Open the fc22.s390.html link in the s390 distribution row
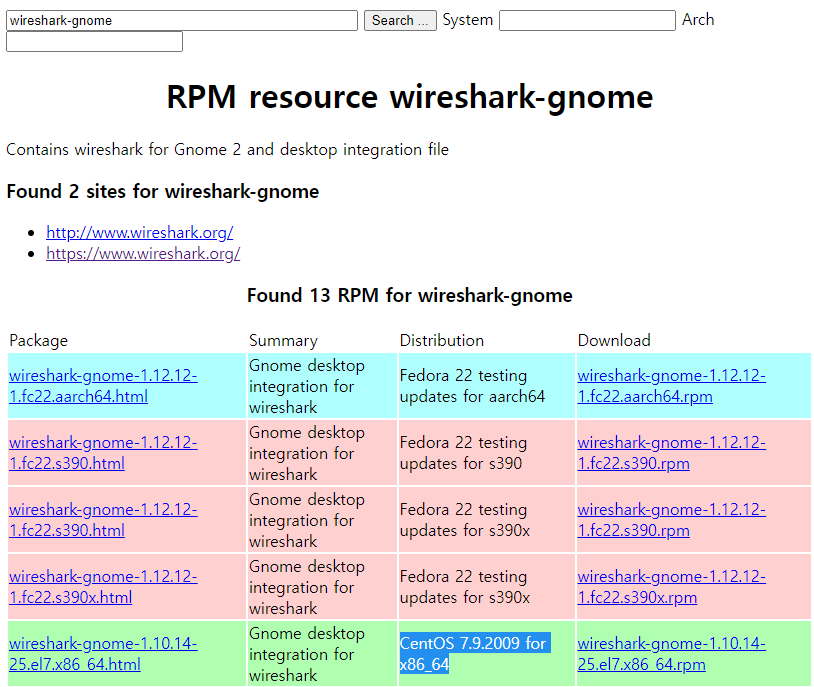The image size is (814, 687). click(x=103, y=453)
